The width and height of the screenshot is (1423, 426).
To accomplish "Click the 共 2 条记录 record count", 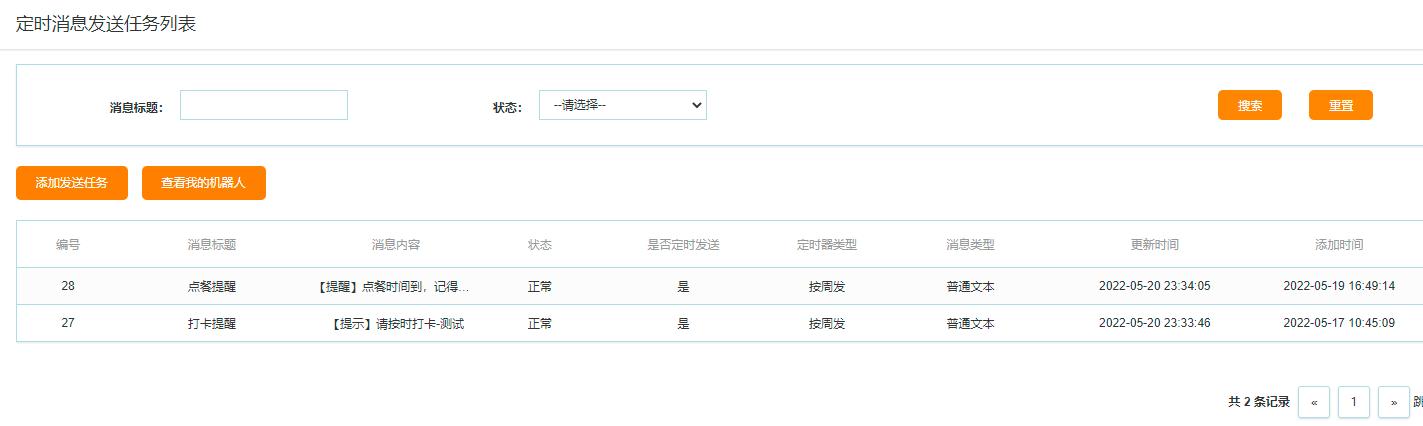I will click(x=1259, y=402).
